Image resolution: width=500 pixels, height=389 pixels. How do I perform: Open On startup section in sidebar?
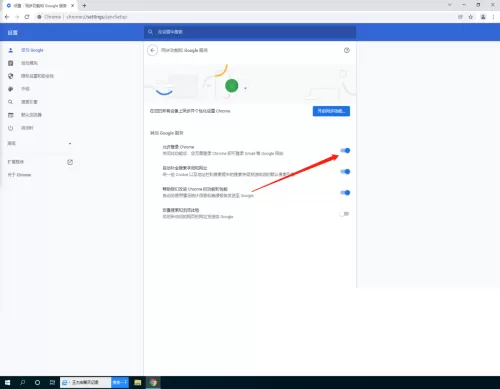27,128
